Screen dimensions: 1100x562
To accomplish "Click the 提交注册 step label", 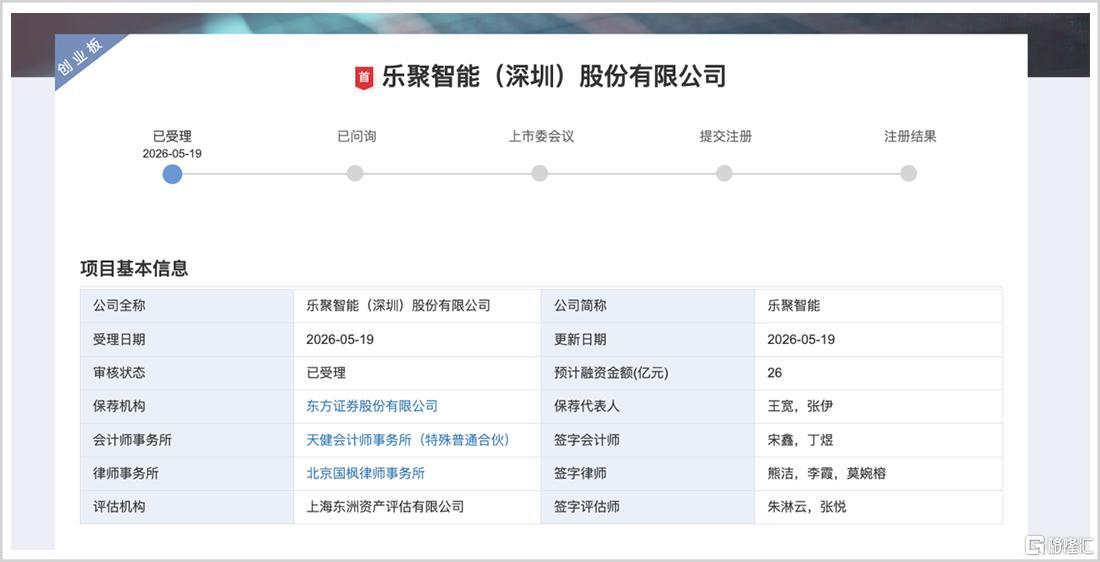I will 725,136.
